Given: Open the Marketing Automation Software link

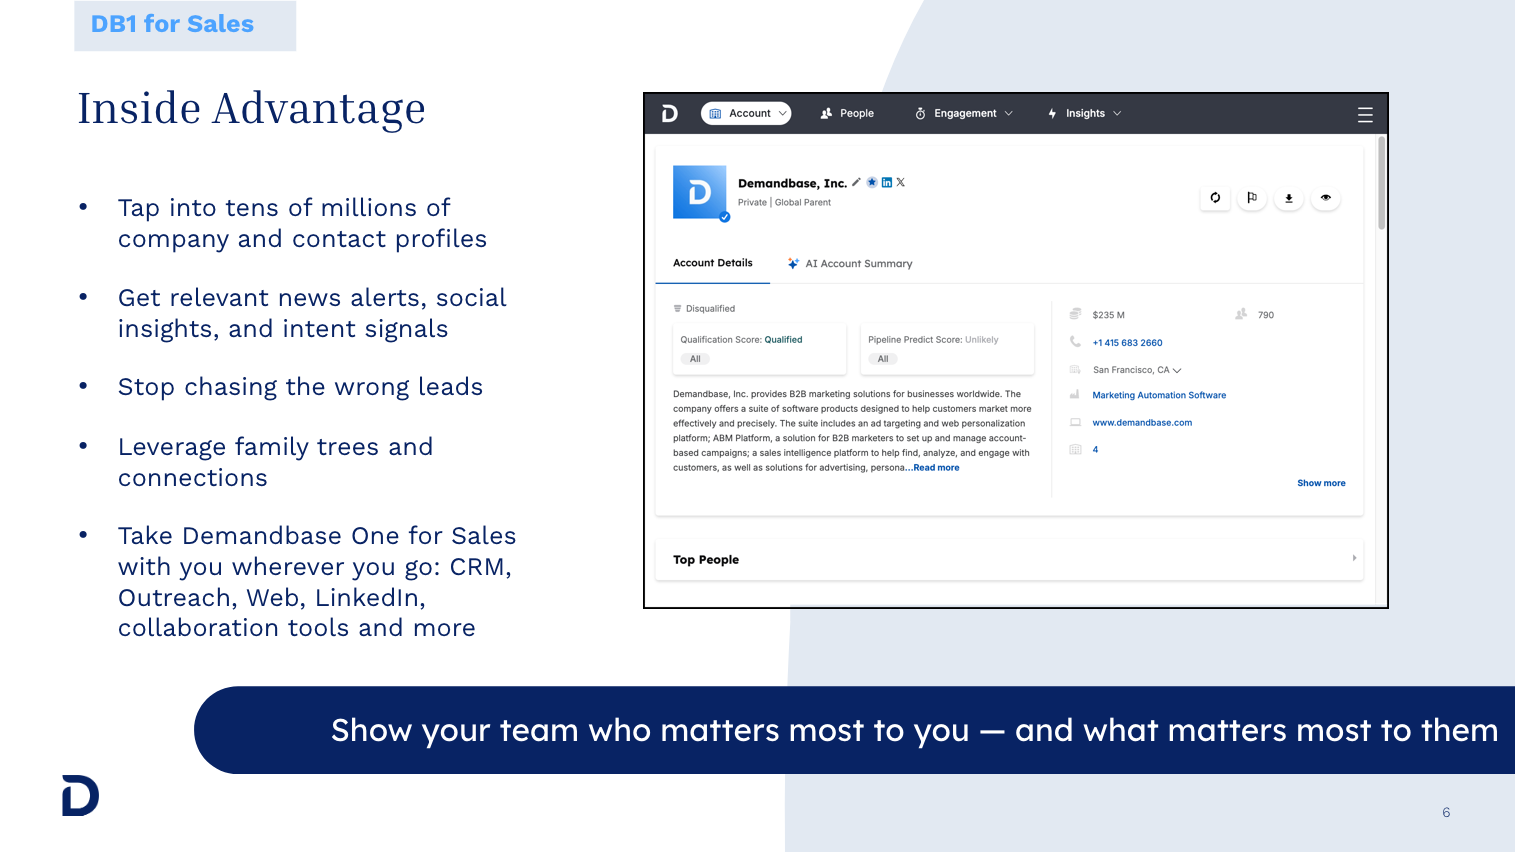Looking at the screenshot, I should point(1159,395).
